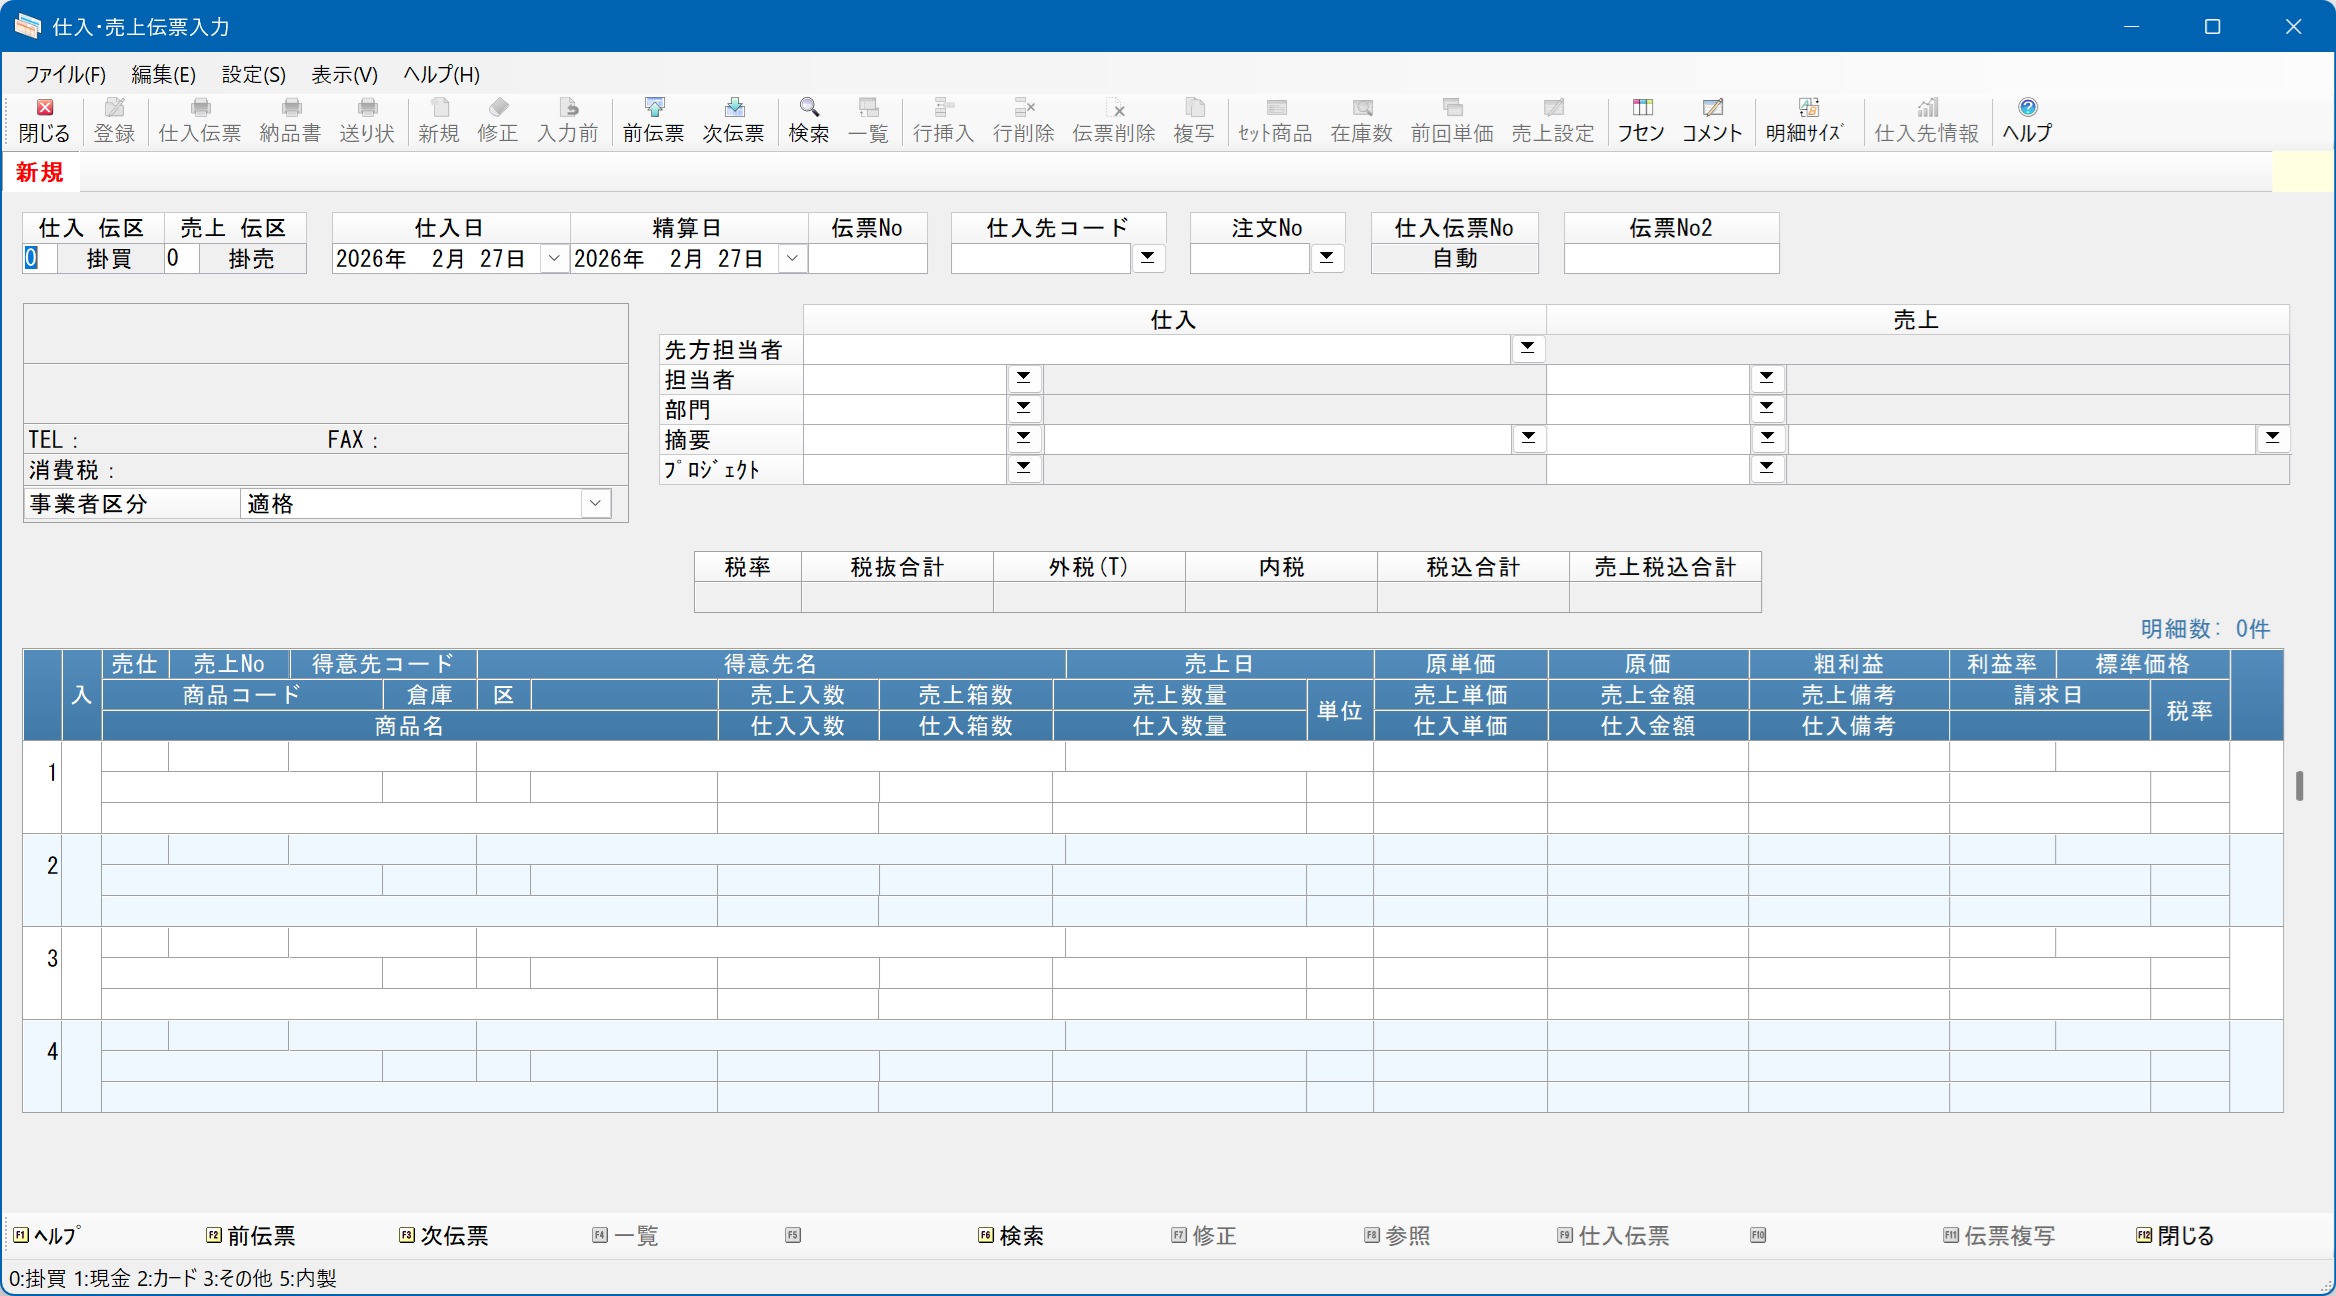This screenshot has width=2336, height=1296.
Task: Click the F6 検索 function key button
Action: tap(1010, 1236)
